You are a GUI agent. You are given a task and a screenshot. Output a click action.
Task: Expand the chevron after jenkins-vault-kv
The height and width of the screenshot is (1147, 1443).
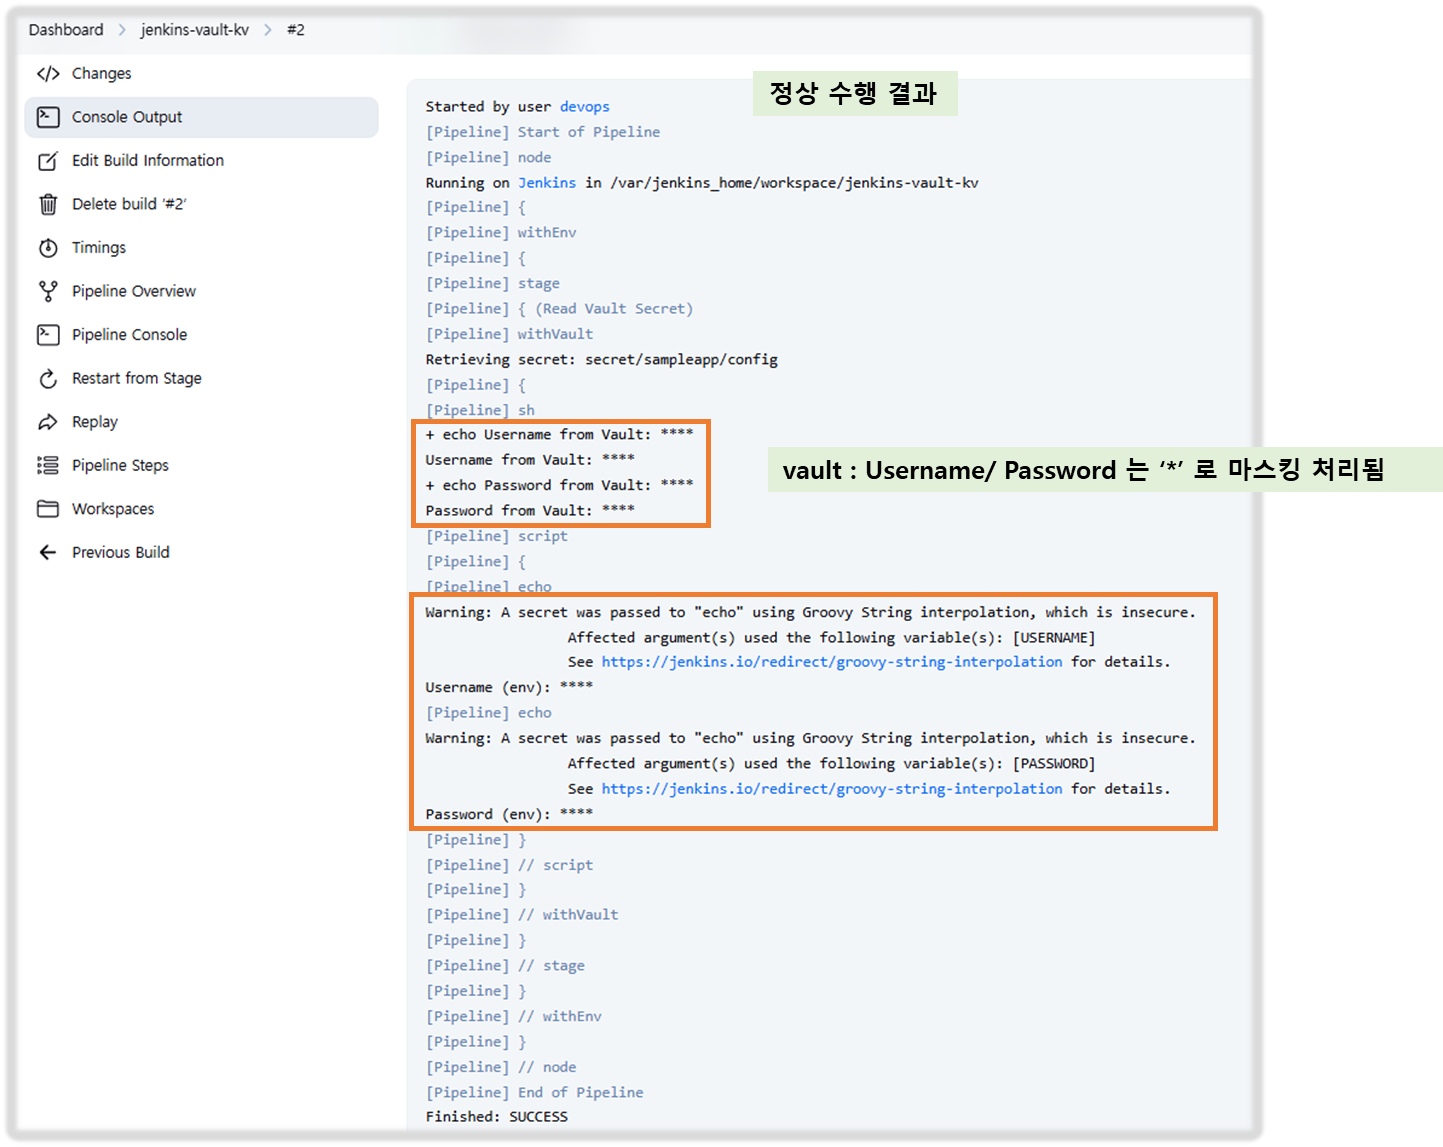click(x=268, y=30)
